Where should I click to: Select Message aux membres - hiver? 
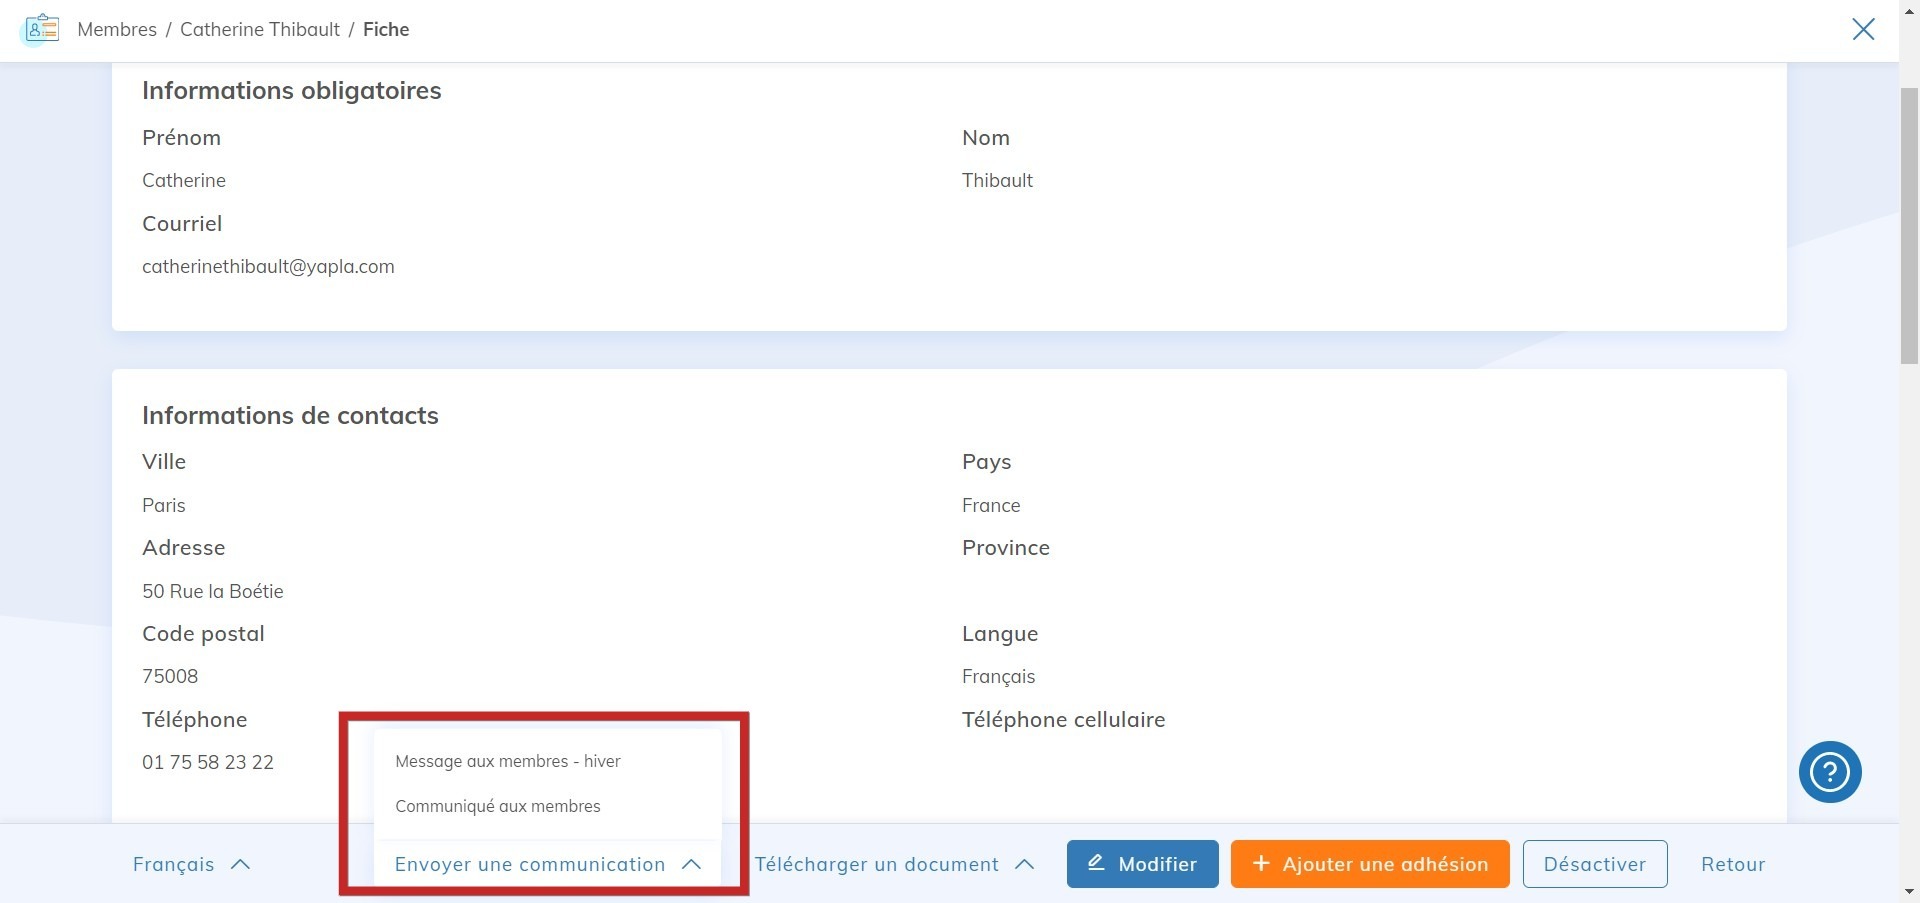(x=508, y=760)
